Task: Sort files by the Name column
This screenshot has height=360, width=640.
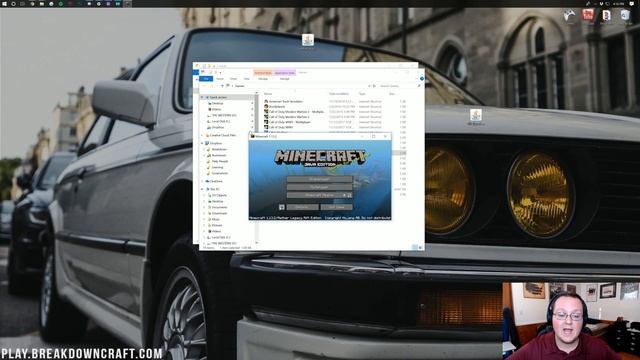Action: tap(268, 94)
